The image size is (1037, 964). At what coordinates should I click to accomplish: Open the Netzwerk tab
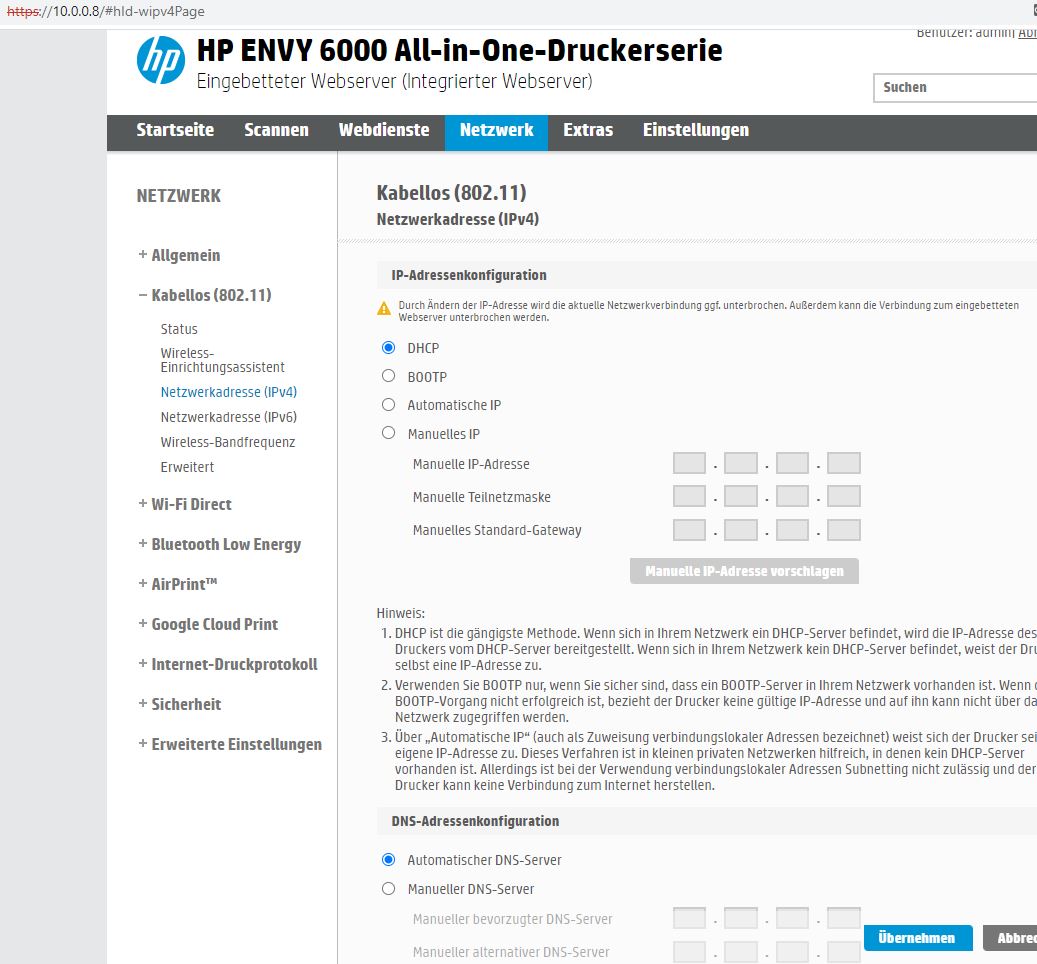point(497,132)
